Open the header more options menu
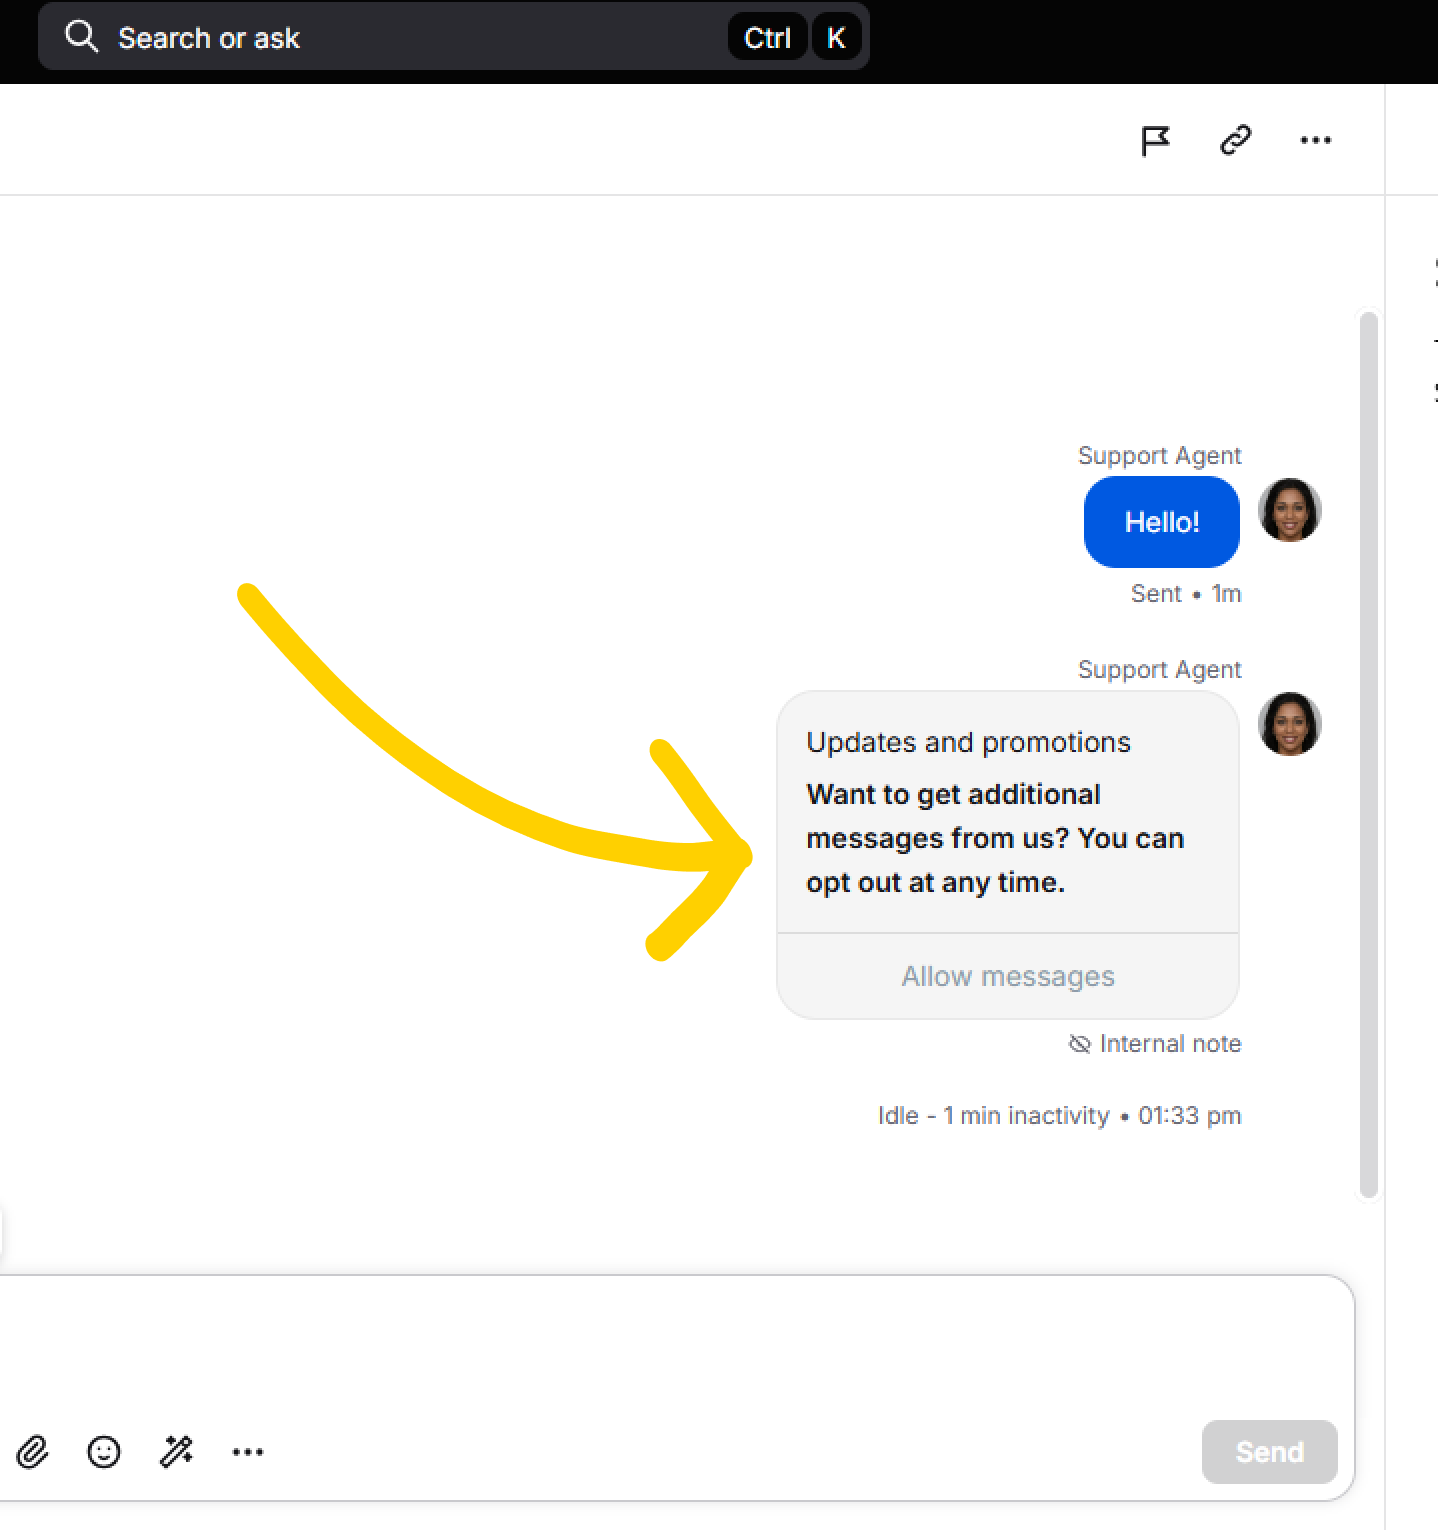This screenshot has width=1438, height=1530. pyautogui.click(x=1315, y=140)
